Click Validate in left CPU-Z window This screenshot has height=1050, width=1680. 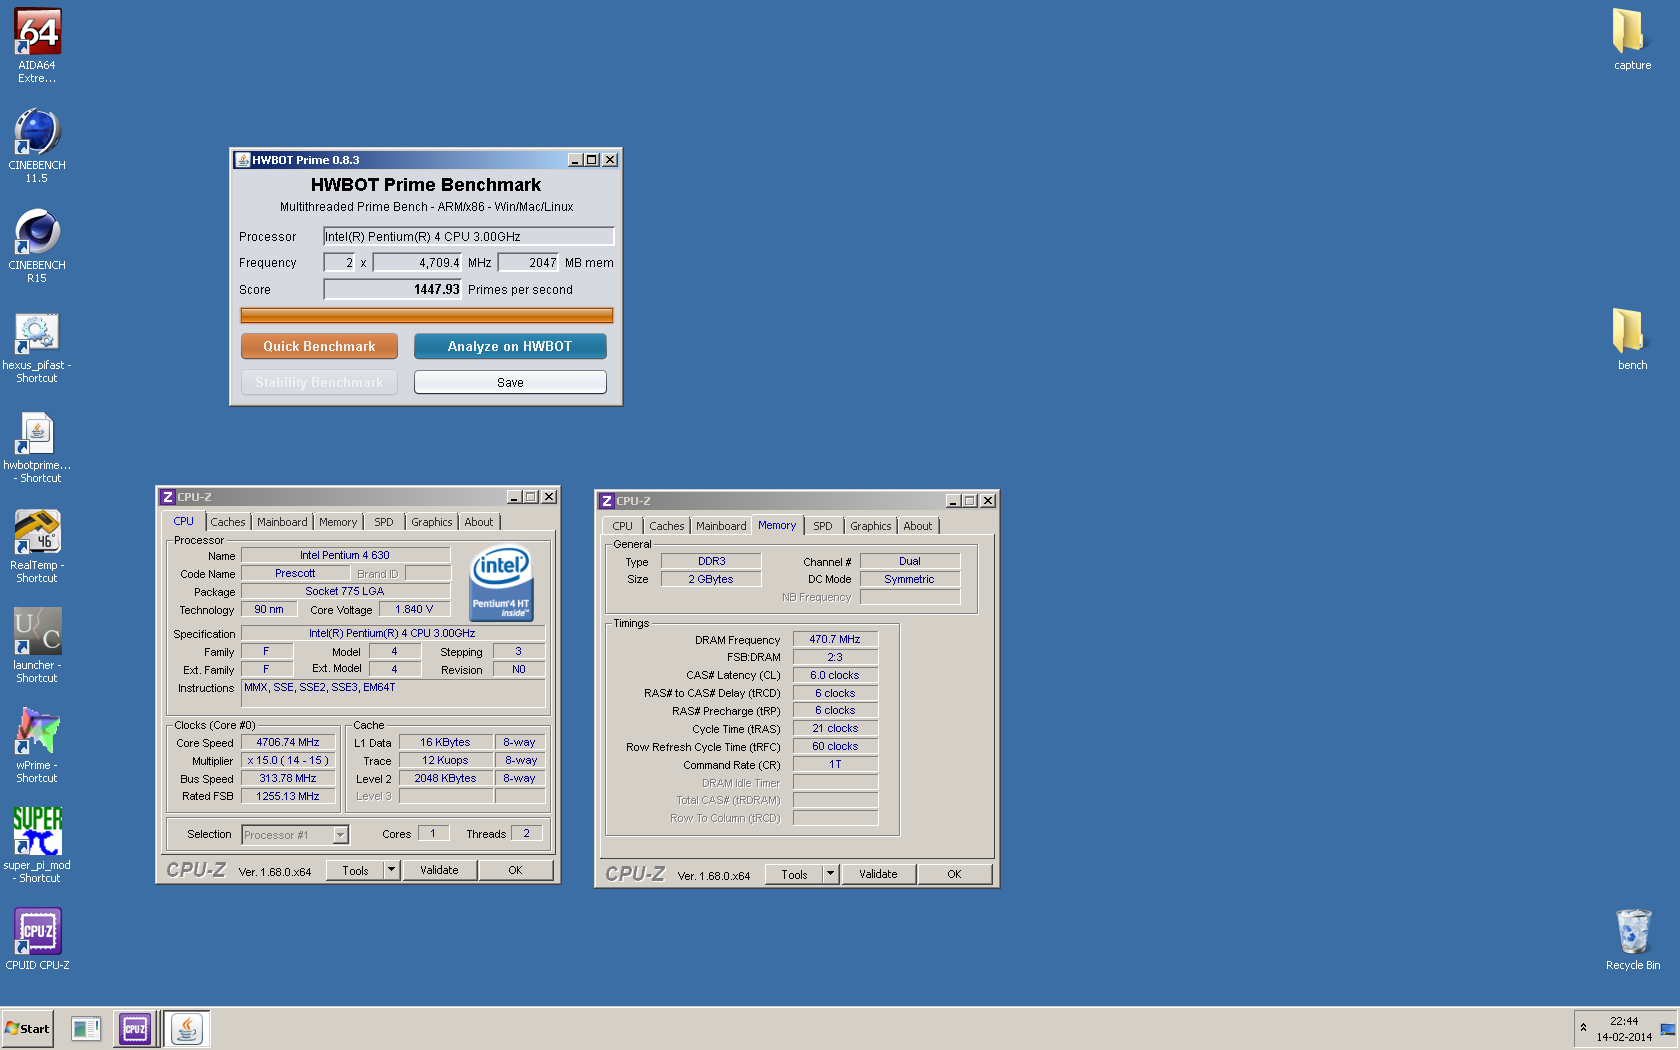click(439, 870)
